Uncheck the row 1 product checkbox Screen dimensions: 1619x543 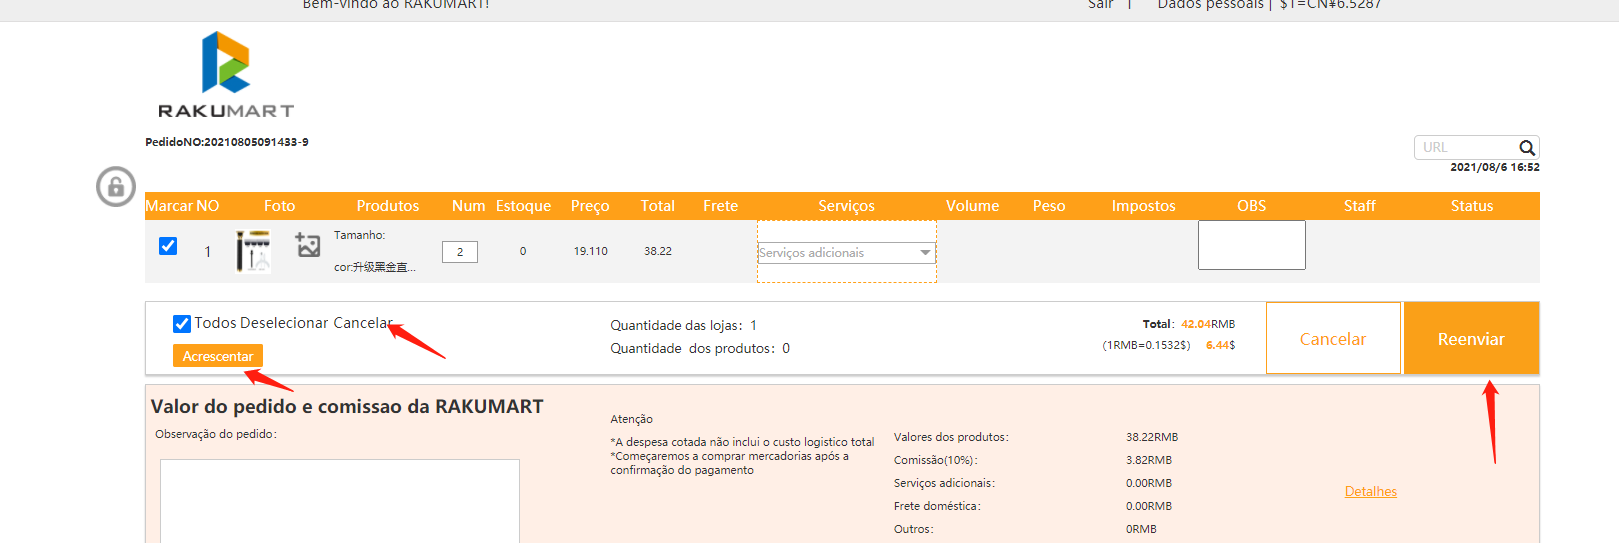coord(168,246)
